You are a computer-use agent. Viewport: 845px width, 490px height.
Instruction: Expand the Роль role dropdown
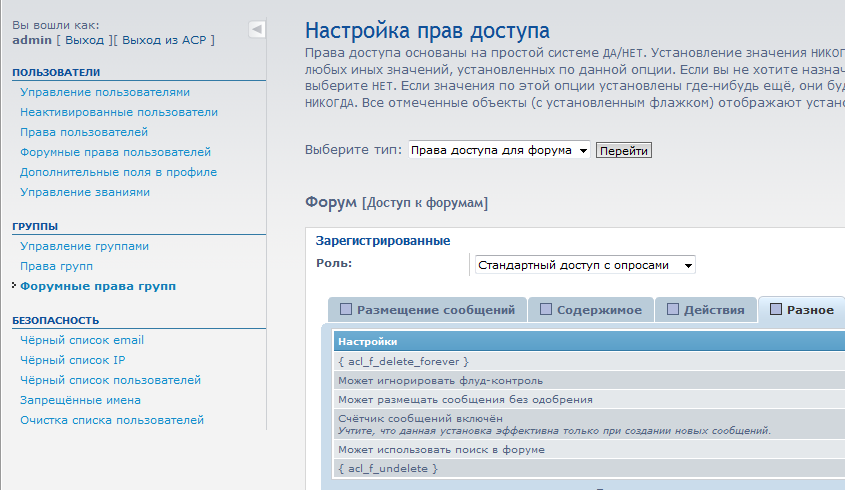pos(585,265)
